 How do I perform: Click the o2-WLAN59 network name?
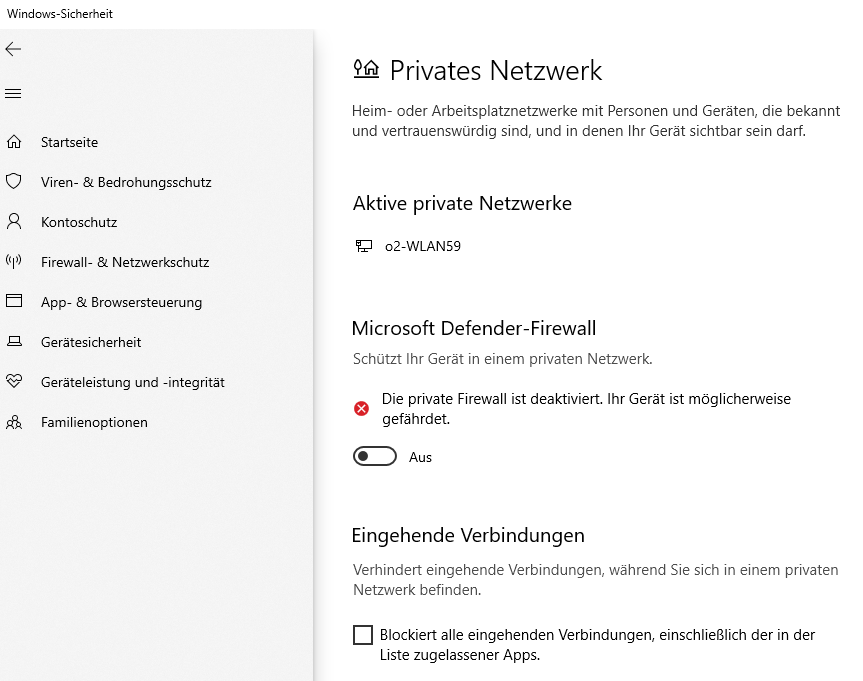pos(423,246)
